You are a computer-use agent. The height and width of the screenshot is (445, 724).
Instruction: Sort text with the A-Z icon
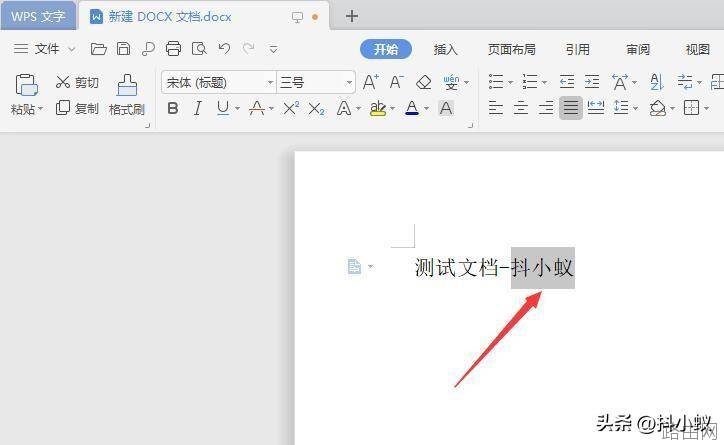click(657, 82)
